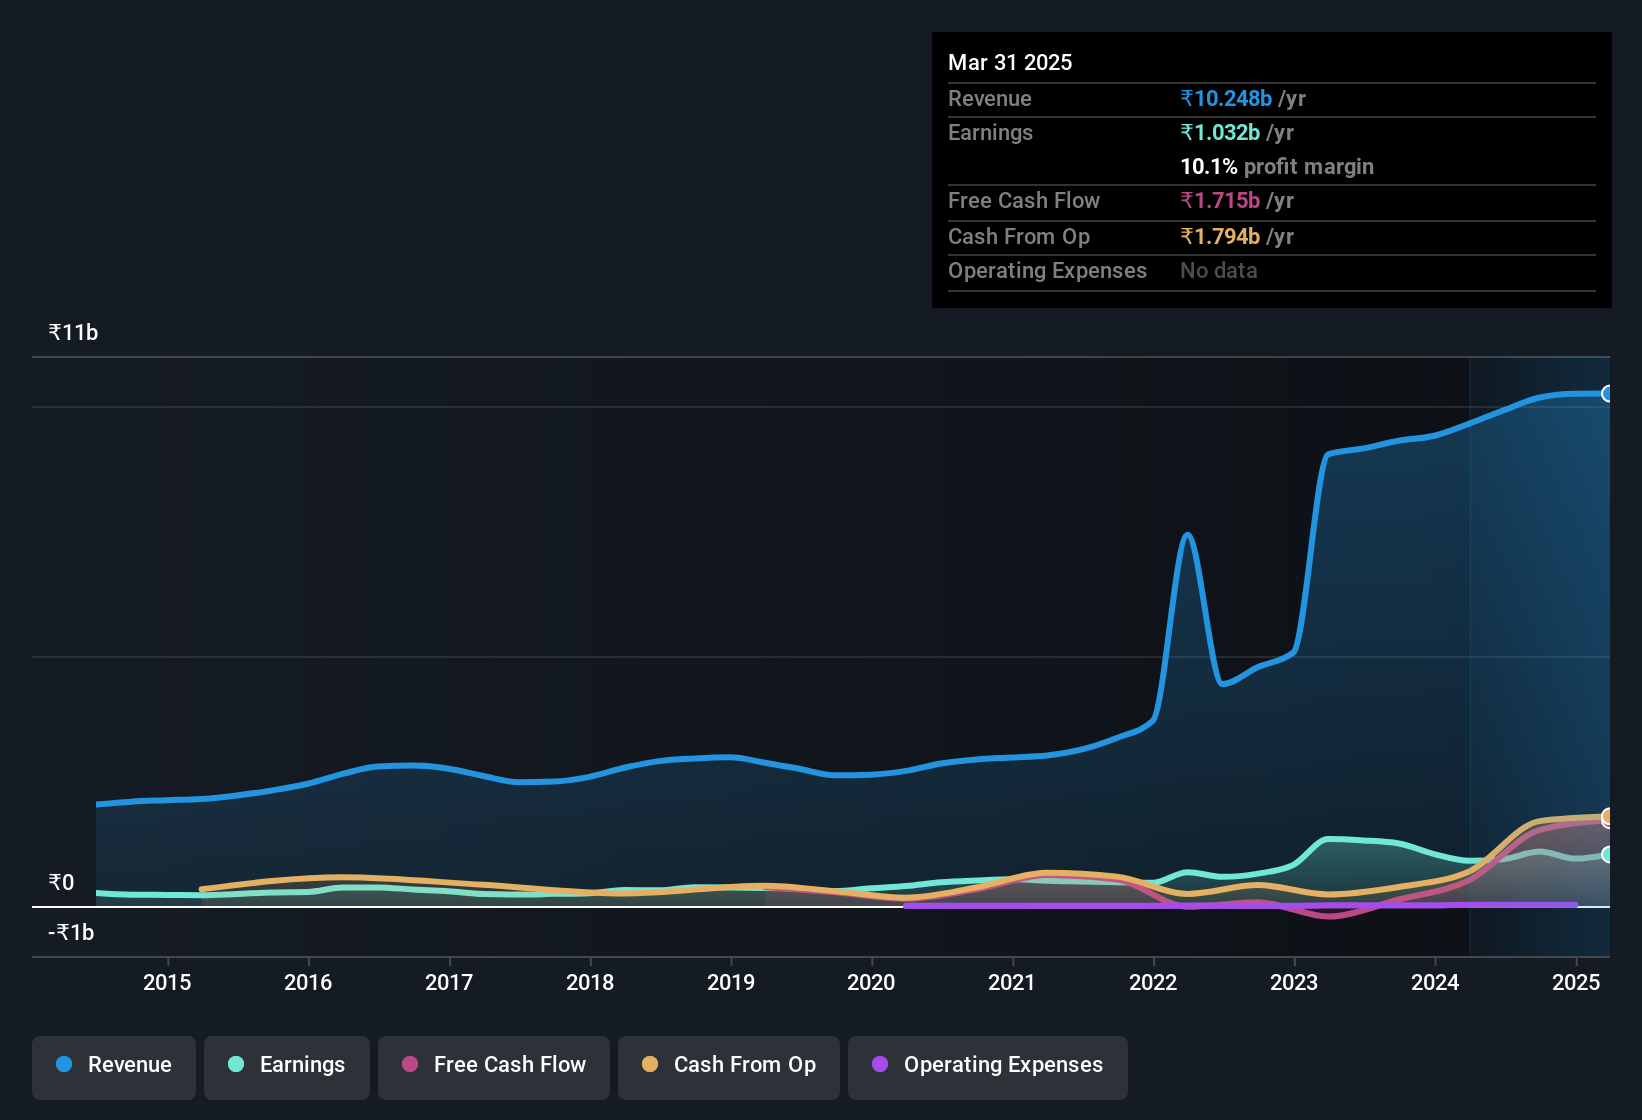
Task: Select the 2025 tab on the timeline
Action: 1577,983
